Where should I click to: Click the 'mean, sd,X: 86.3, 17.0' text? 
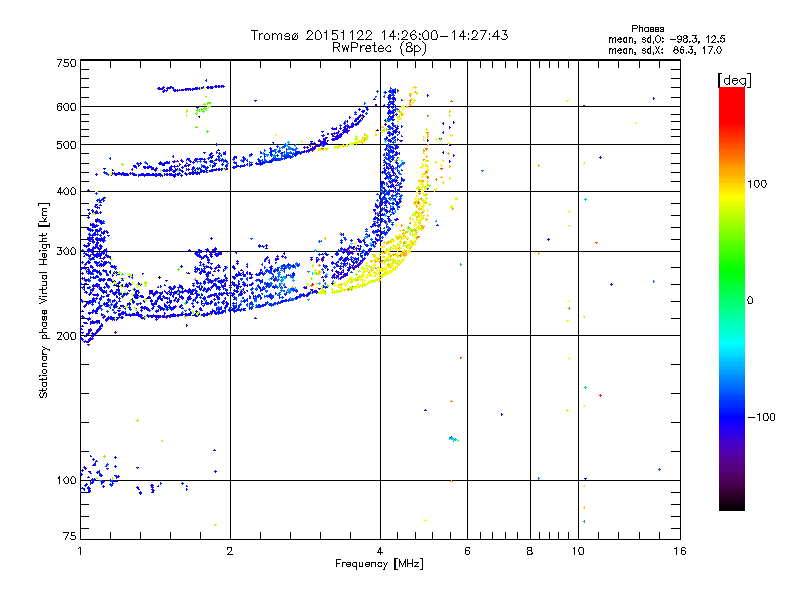[x=665, y=50]
